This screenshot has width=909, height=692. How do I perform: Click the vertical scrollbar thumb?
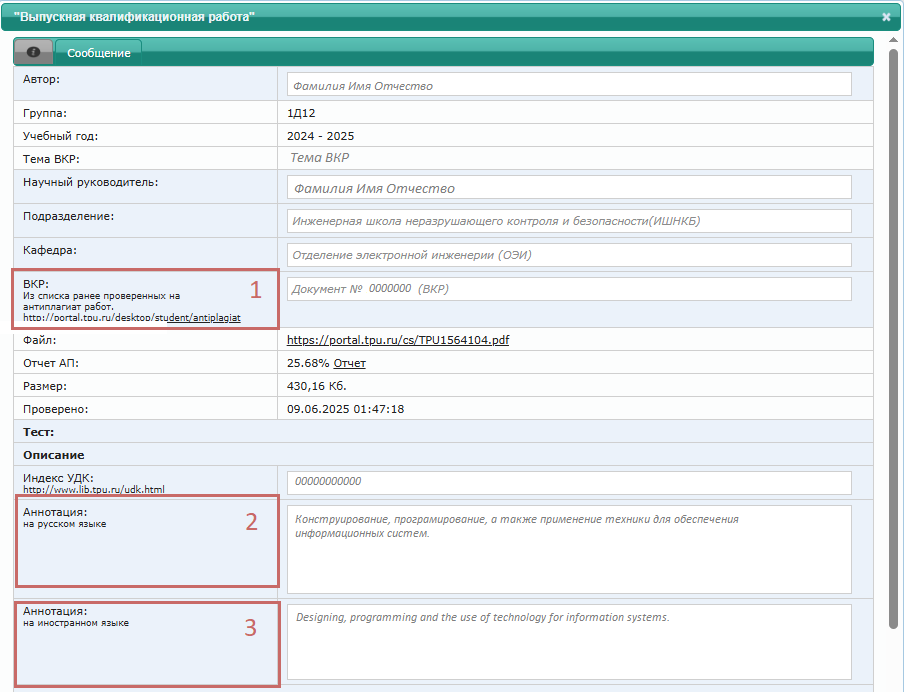(893, 338)
